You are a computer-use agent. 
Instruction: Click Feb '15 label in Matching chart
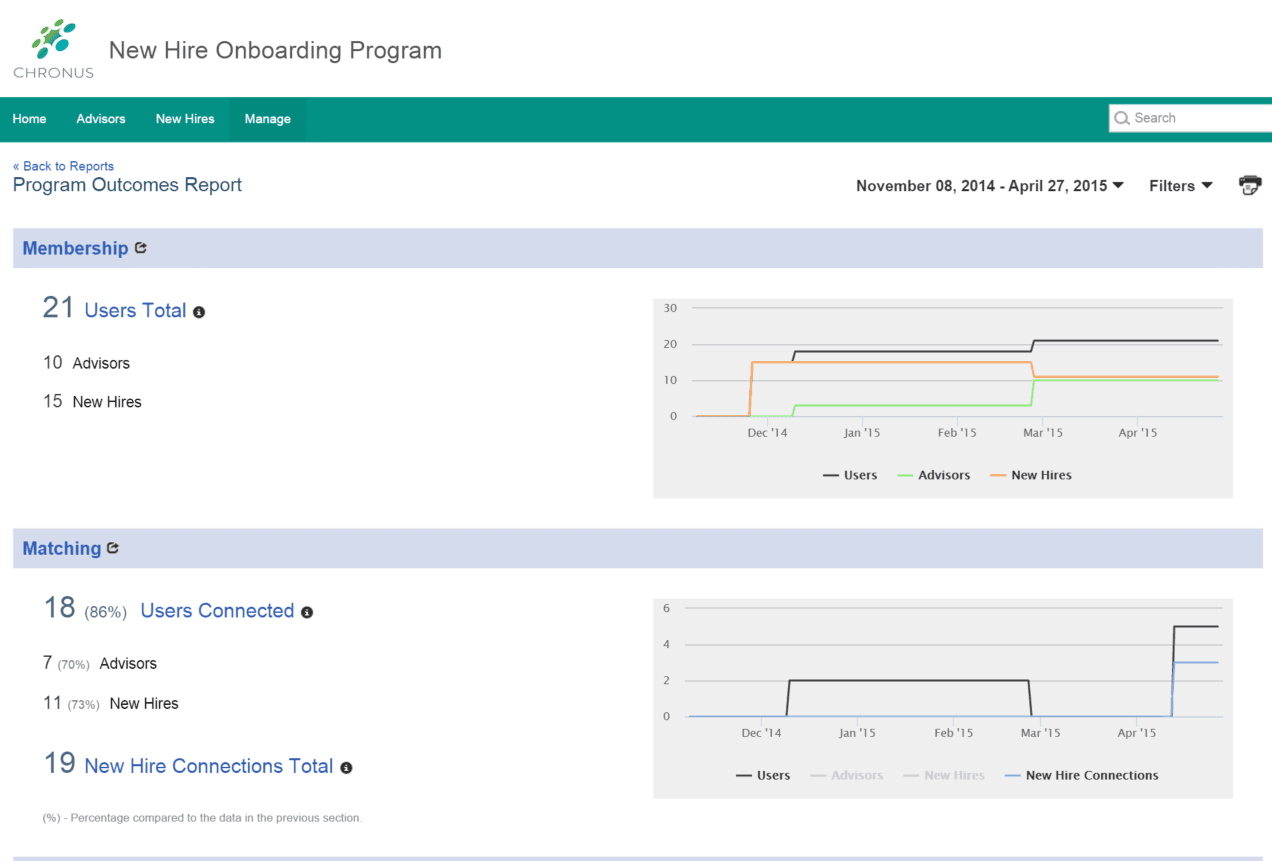953,733
